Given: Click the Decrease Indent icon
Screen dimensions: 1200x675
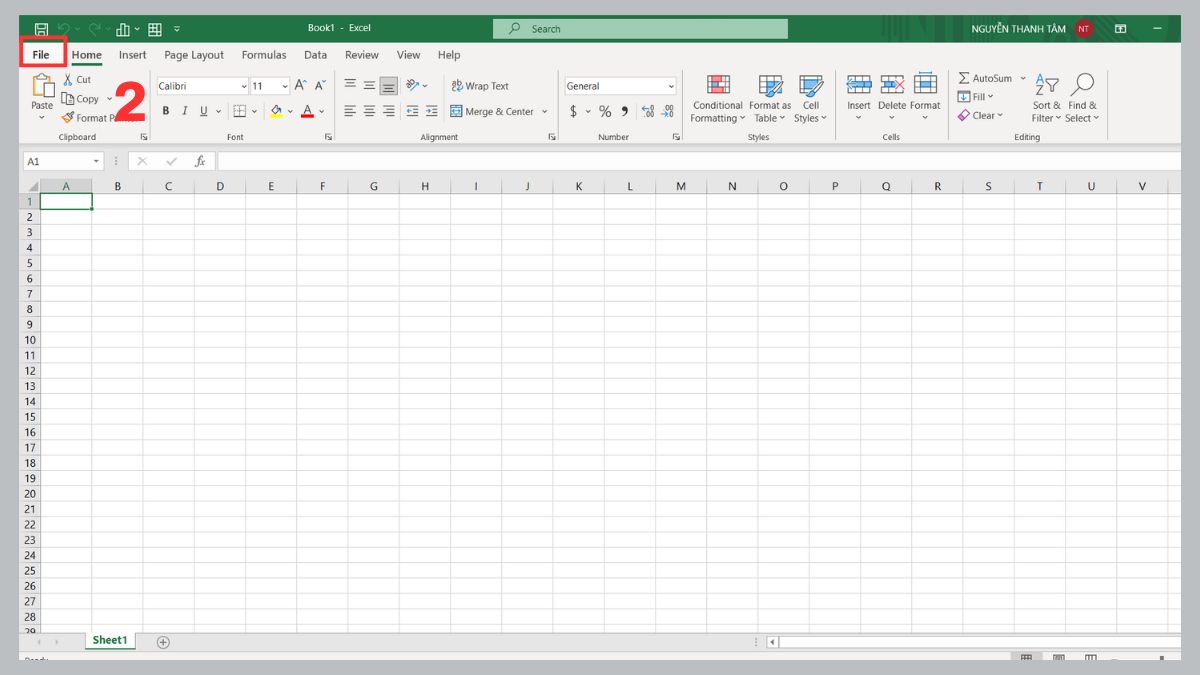Looking at the screenshot, I should coord(412,111).
